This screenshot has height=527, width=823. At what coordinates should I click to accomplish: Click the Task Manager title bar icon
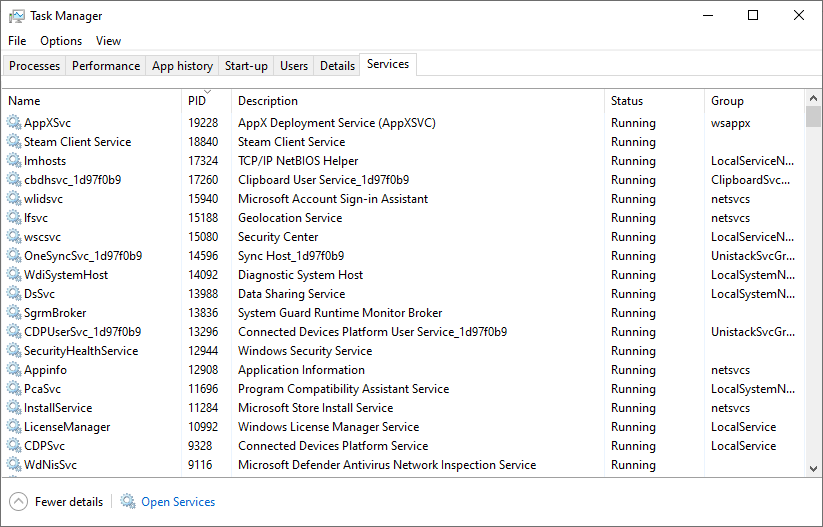[x=16, y=16]
